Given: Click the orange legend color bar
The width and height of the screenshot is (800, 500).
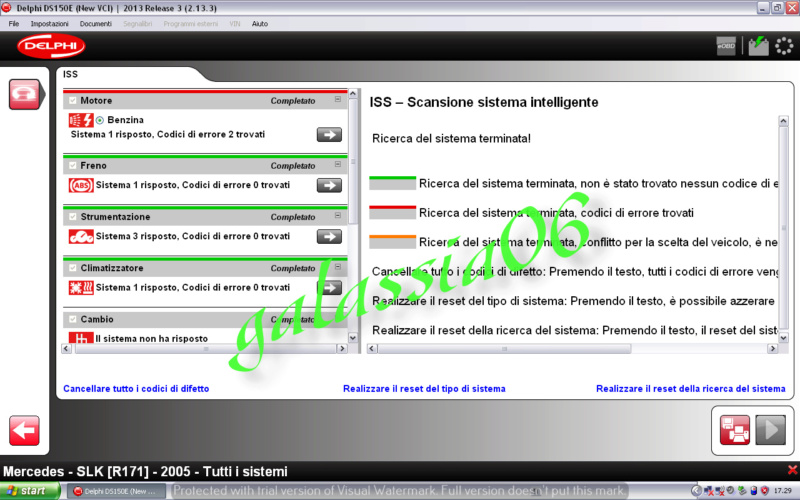Looking at the screenshot, I should coord(392,242).
